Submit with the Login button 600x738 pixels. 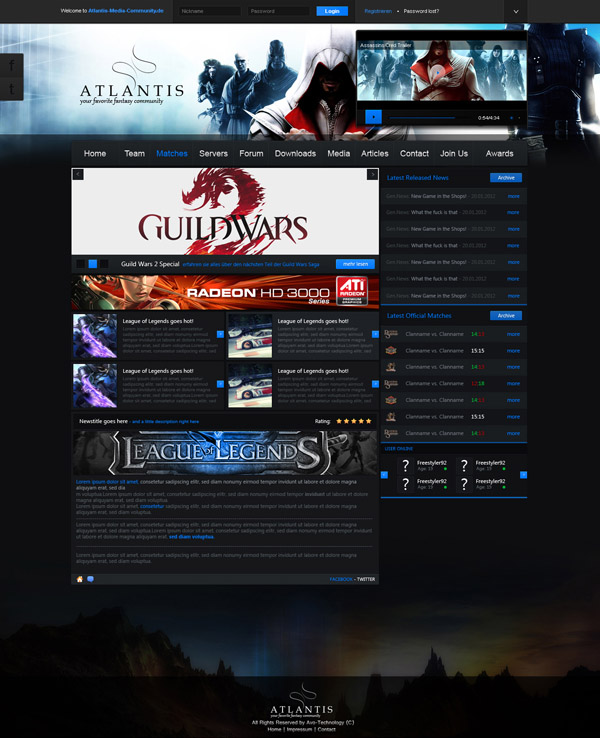tap(332, 11)
